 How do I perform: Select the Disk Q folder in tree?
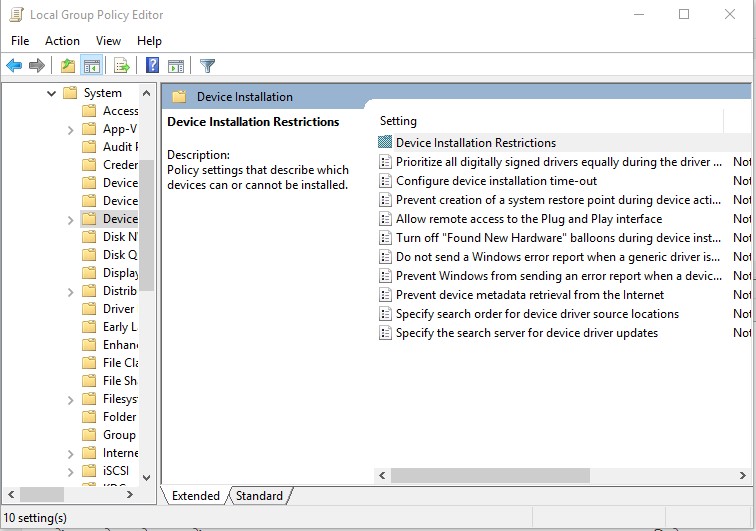pyautogui.click(x=121, y=255)
